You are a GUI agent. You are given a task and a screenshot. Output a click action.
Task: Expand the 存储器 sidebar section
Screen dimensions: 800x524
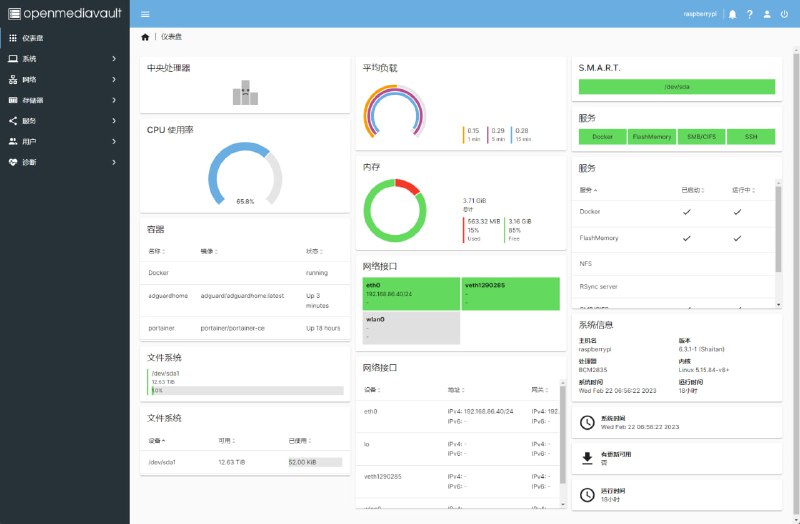tap(64, 100)
